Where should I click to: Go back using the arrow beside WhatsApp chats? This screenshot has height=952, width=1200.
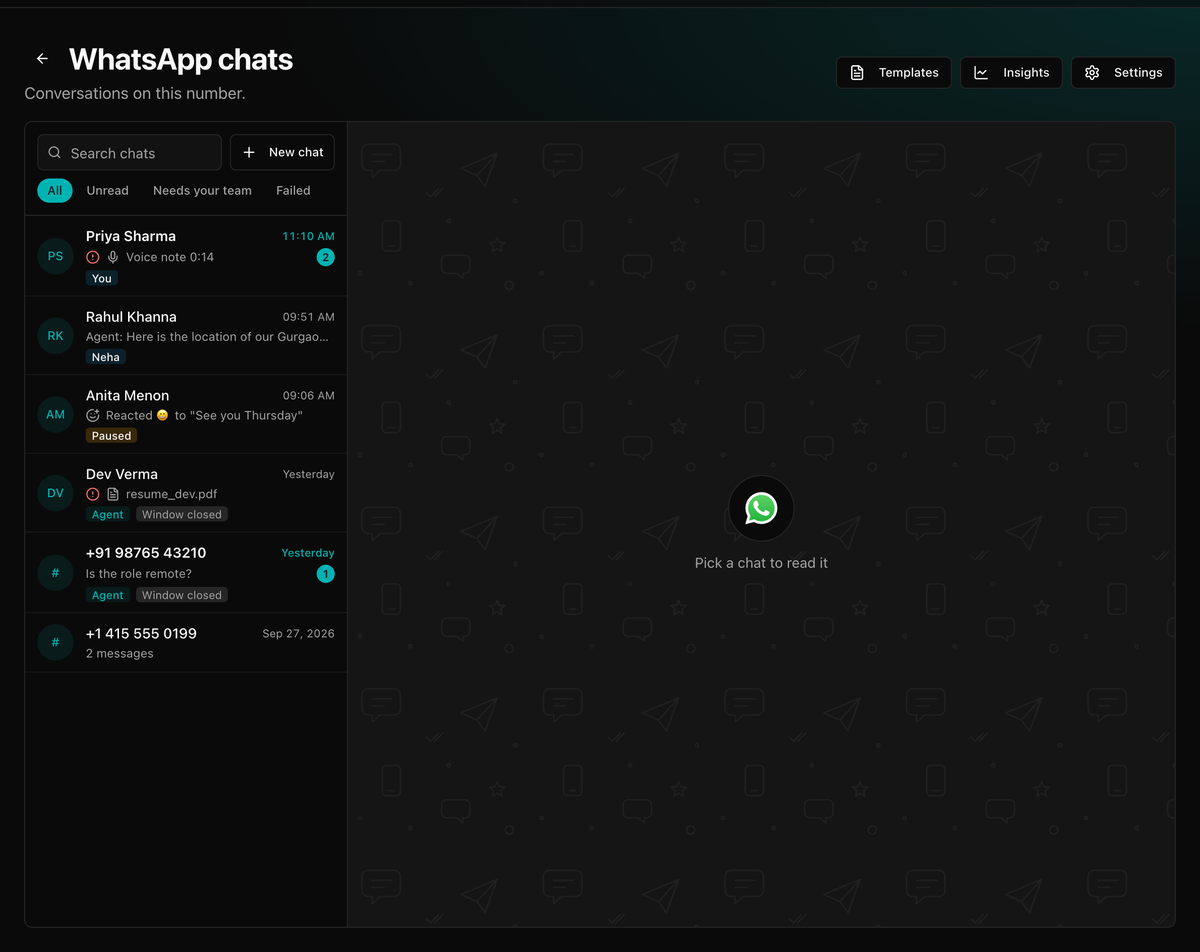click(x=42, y=59)
